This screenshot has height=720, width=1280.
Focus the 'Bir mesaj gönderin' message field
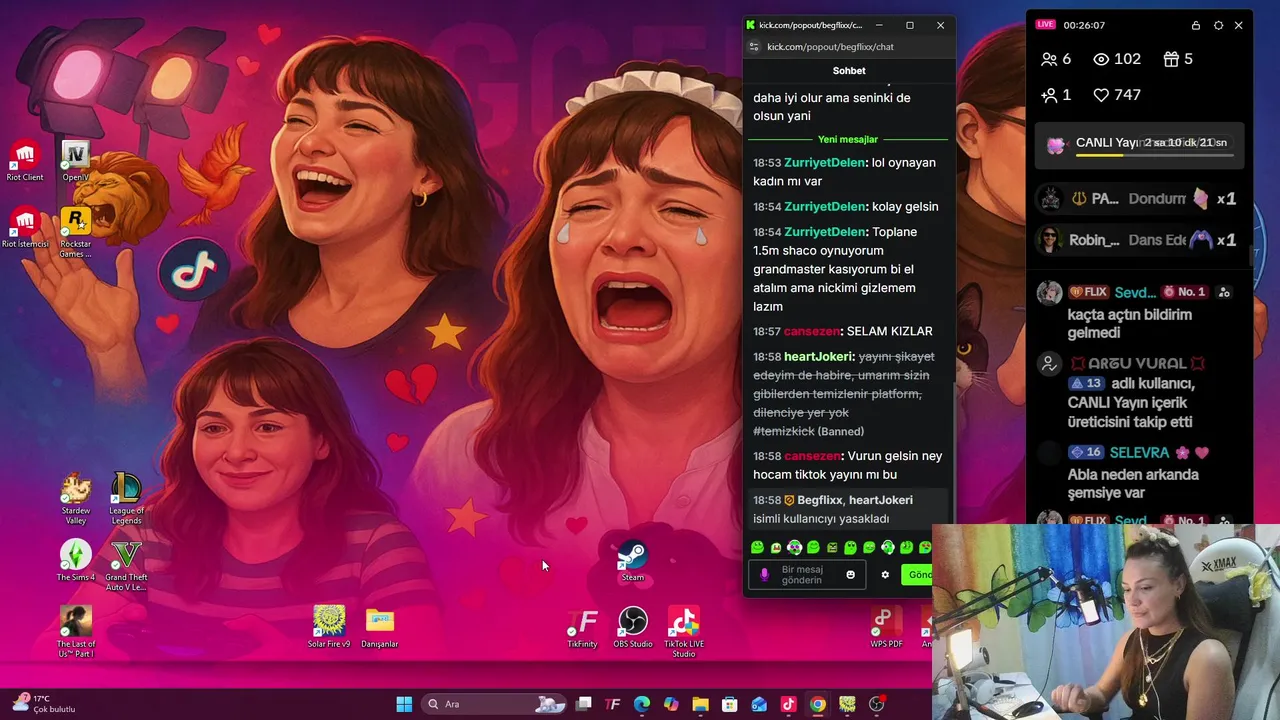(806, 575)
